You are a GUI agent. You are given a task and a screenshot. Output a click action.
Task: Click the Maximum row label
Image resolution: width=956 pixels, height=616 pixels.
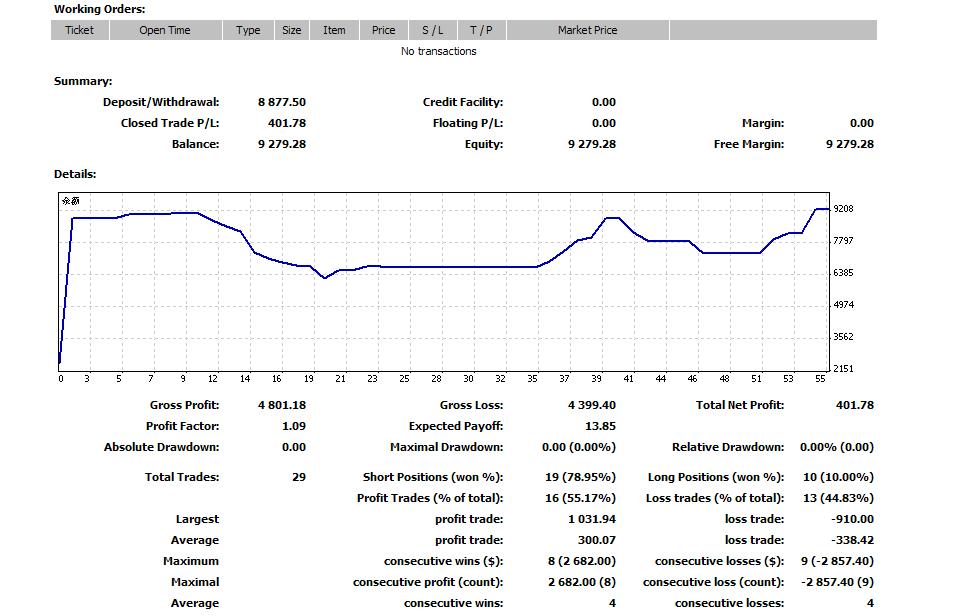[191, 561]
